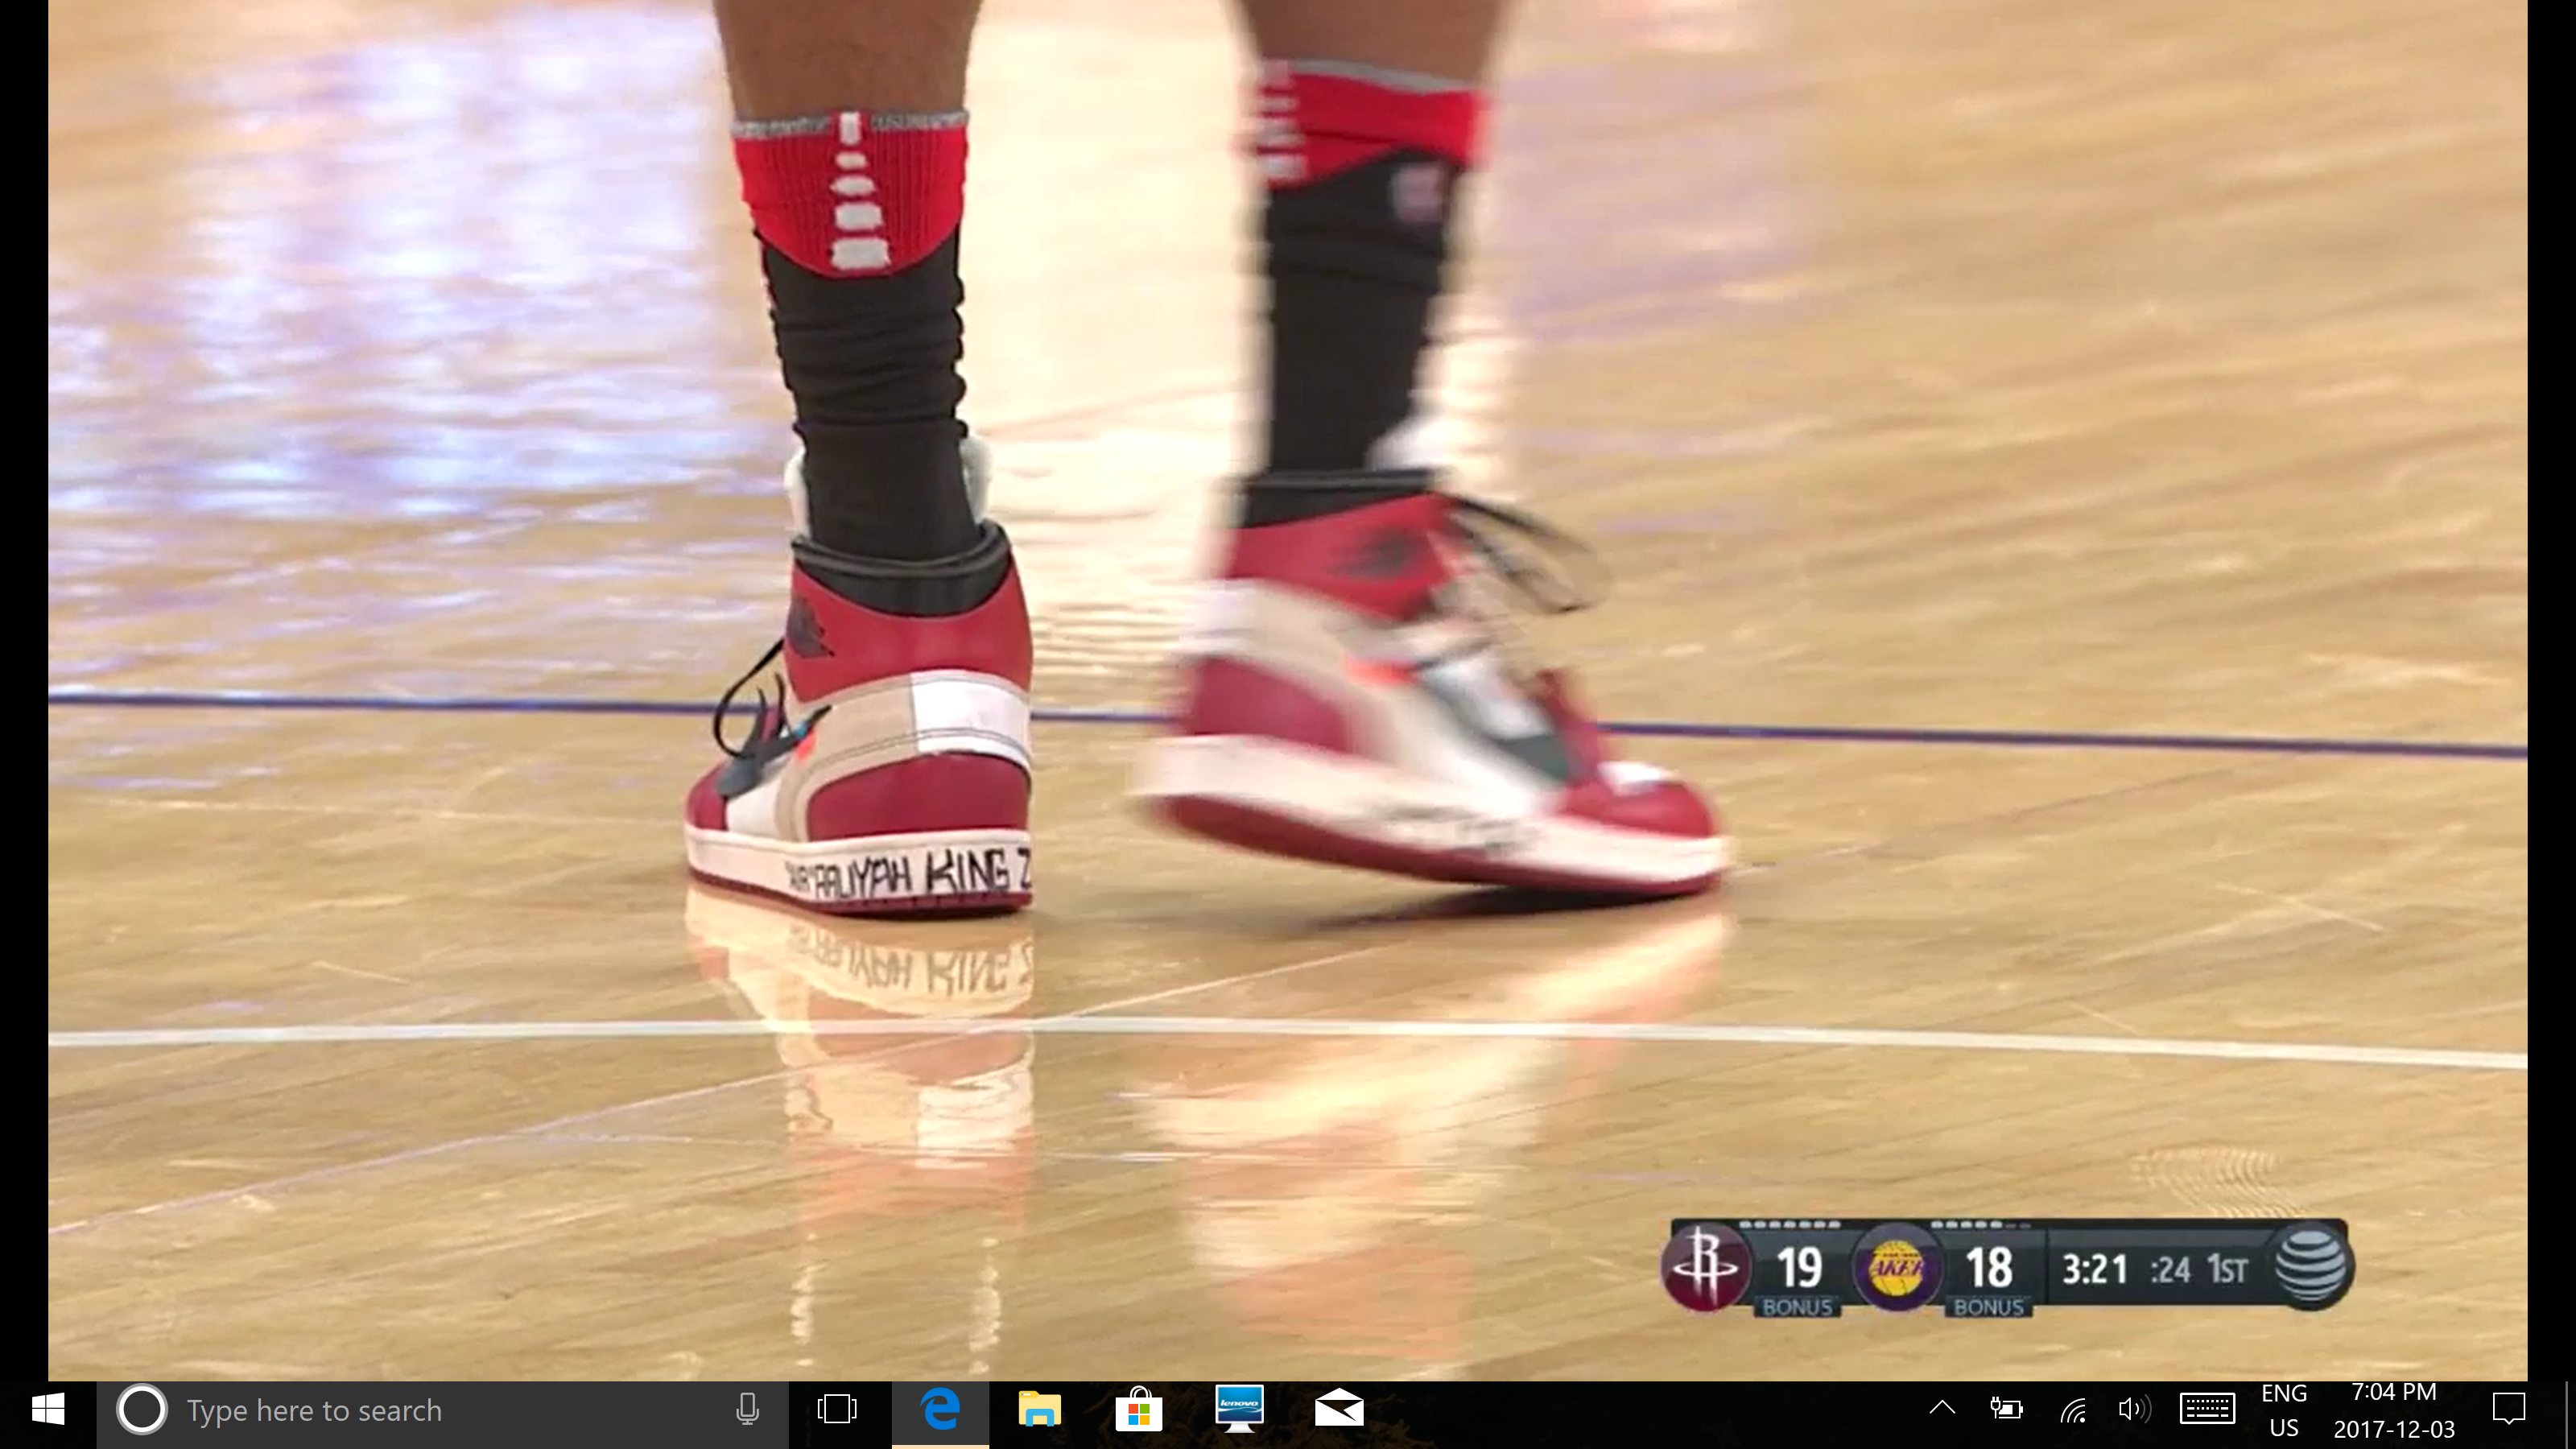Screen dimensions: 2576x1449
Task: Open the touch keyboard icon
Action: (x=2207, y=1410)
